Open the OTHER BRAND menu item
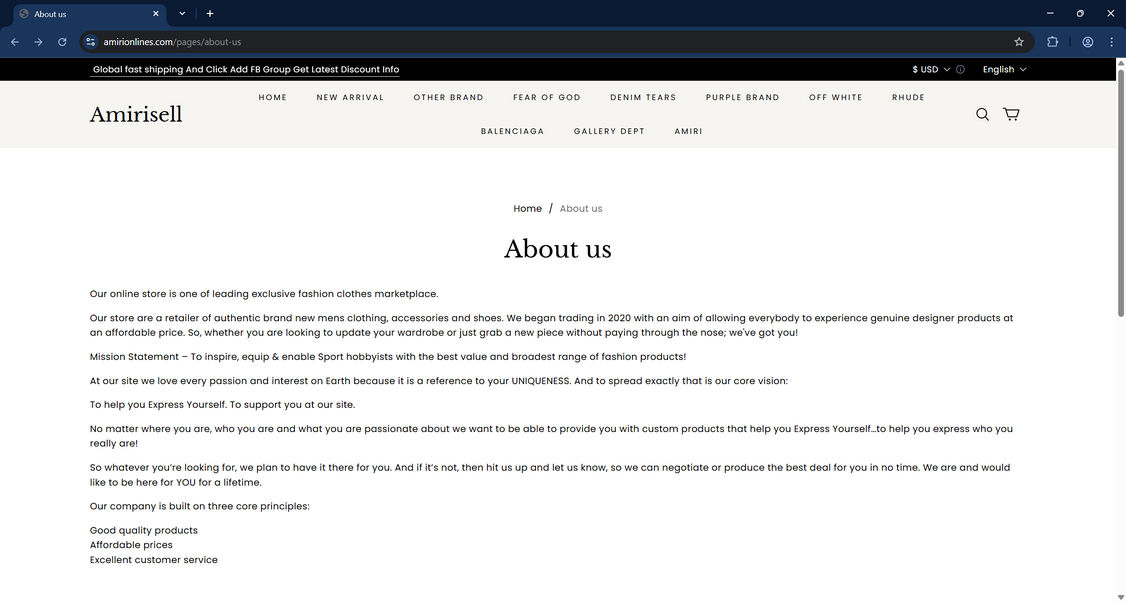 (449, 97)
